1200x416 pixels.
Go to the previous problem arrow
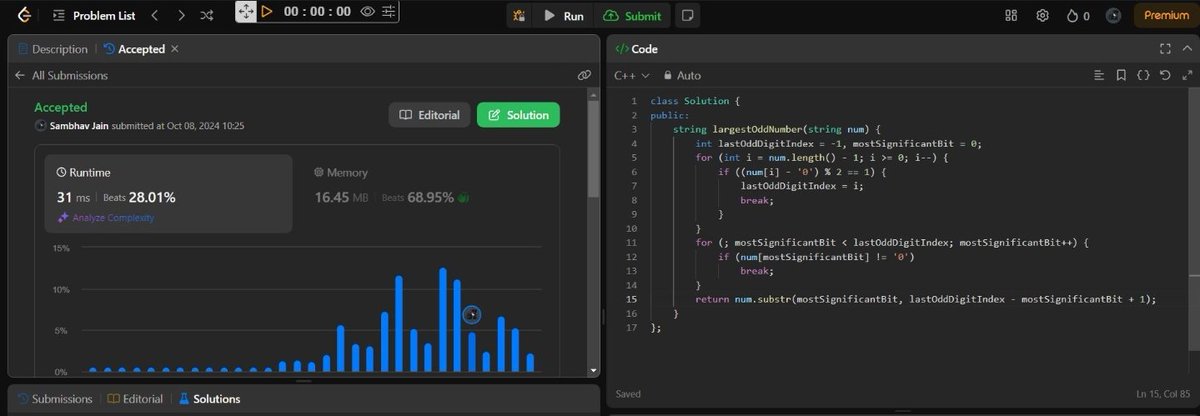[154, 16]
